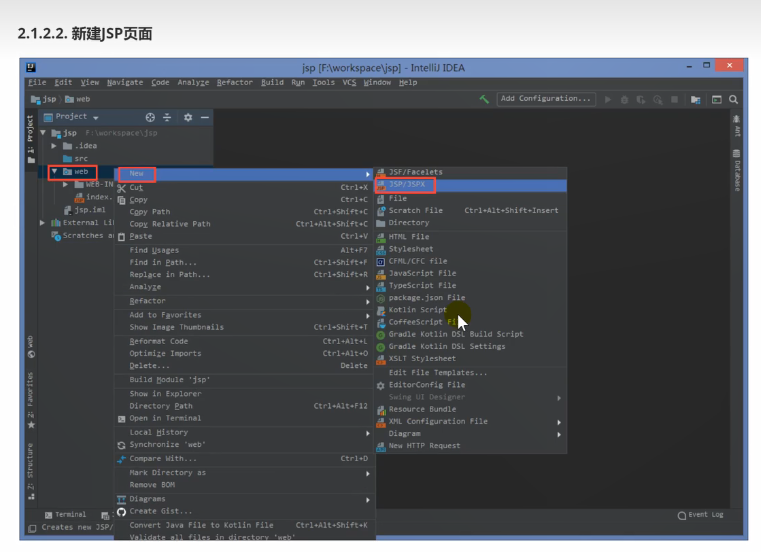
Task: Click Add Configuration button
Action: pyautogui.click(x=546, y=99)
